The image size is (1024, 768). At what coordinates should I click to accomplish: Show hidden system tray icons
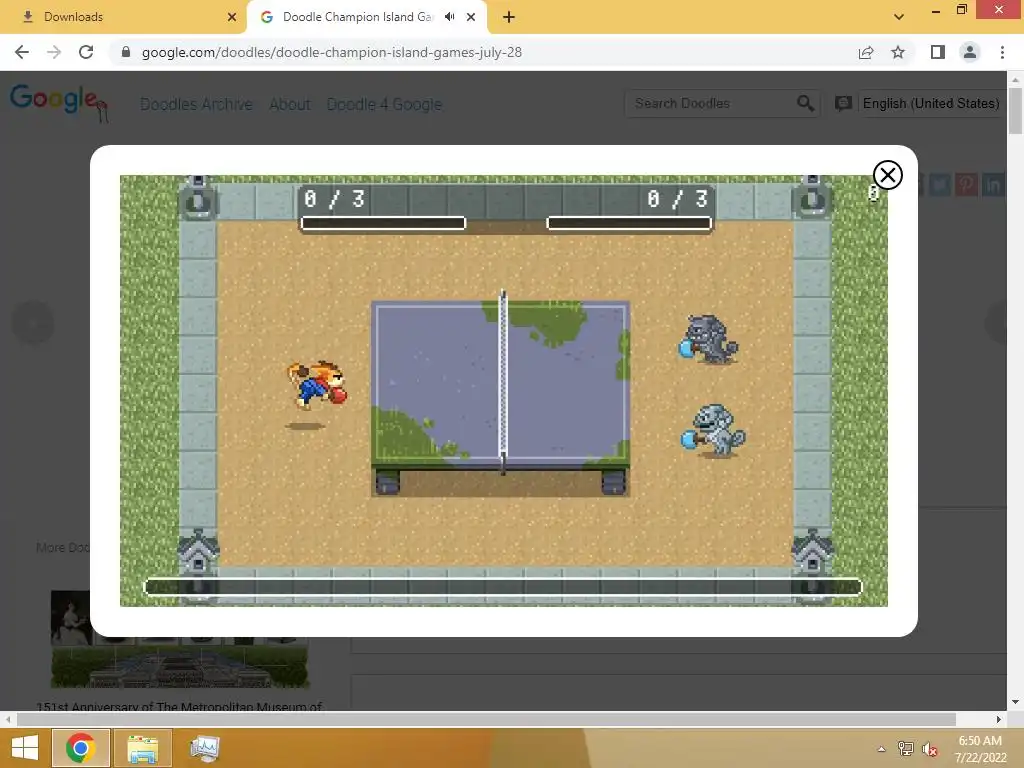point(882,749)
